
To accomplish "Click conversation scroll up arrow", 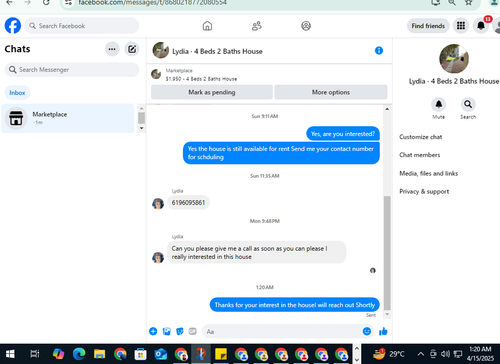I will 387,109.
